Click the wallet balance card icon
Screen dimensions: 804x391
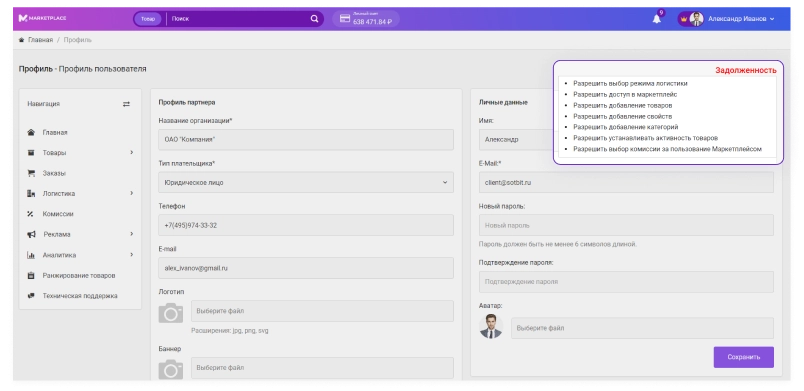pos(345,18)
